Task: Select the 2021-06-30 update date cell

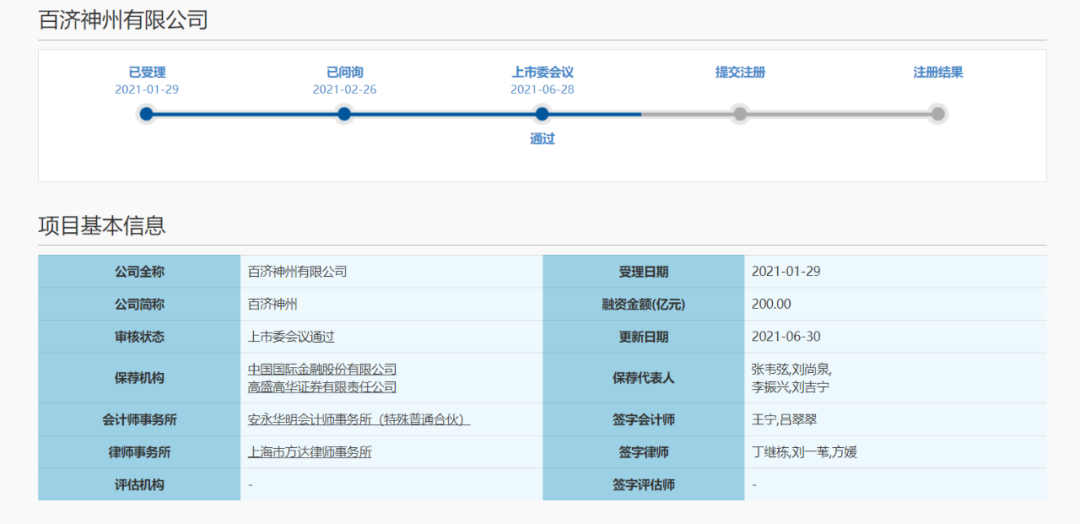Action: (x=786, y=337)
